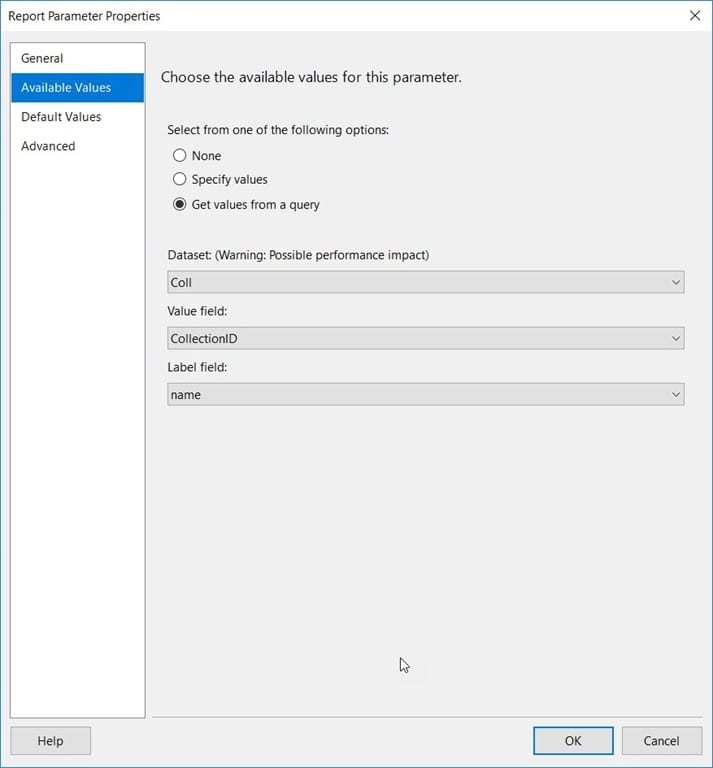Confirm changes with the OK button
Image resolution: width=713 pixels, height=768 pixels.
coord(573,741)
